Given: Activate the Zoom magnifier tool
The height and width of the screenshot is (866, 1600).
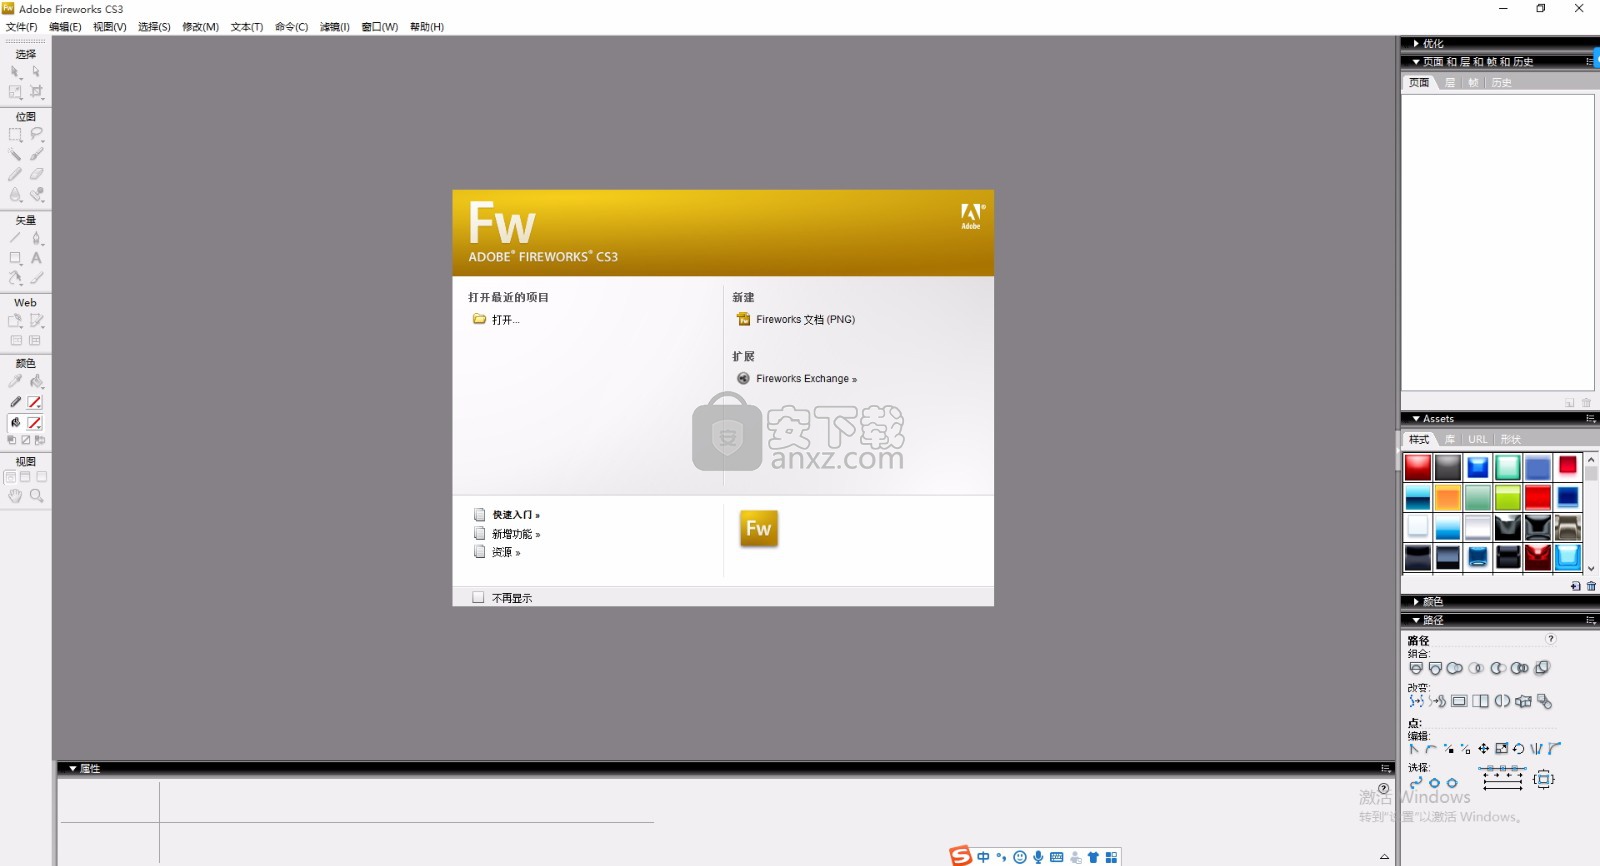Looking at the screenshot, I should click(x=36, y=496).
